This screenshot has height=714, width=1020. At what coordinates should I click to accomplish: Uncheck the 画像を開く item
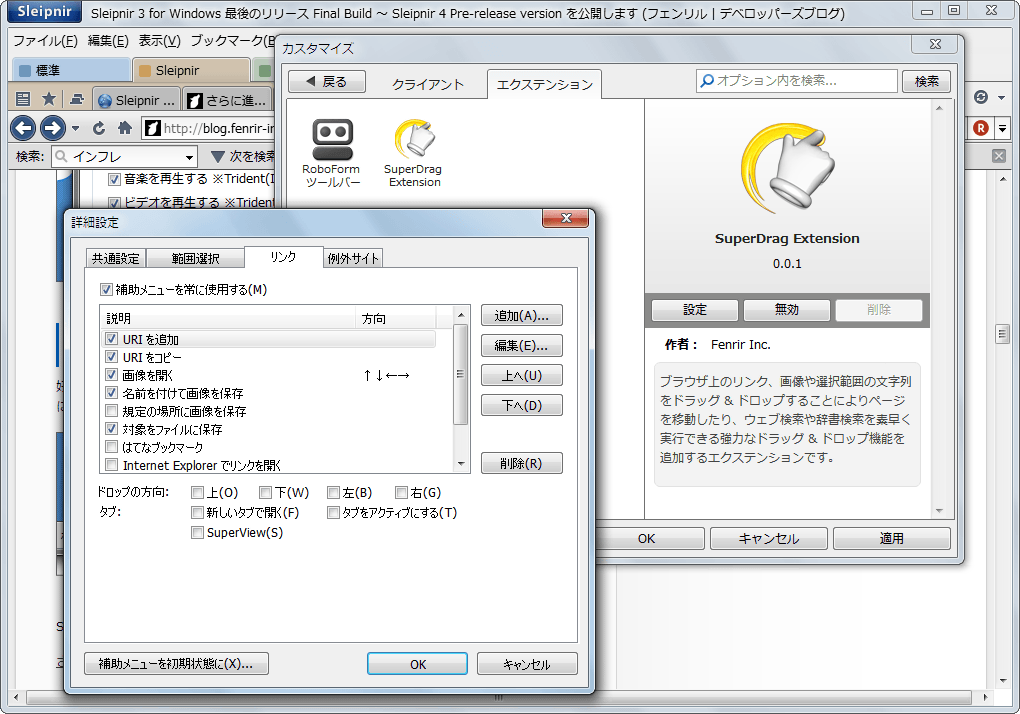pos(111,375)
